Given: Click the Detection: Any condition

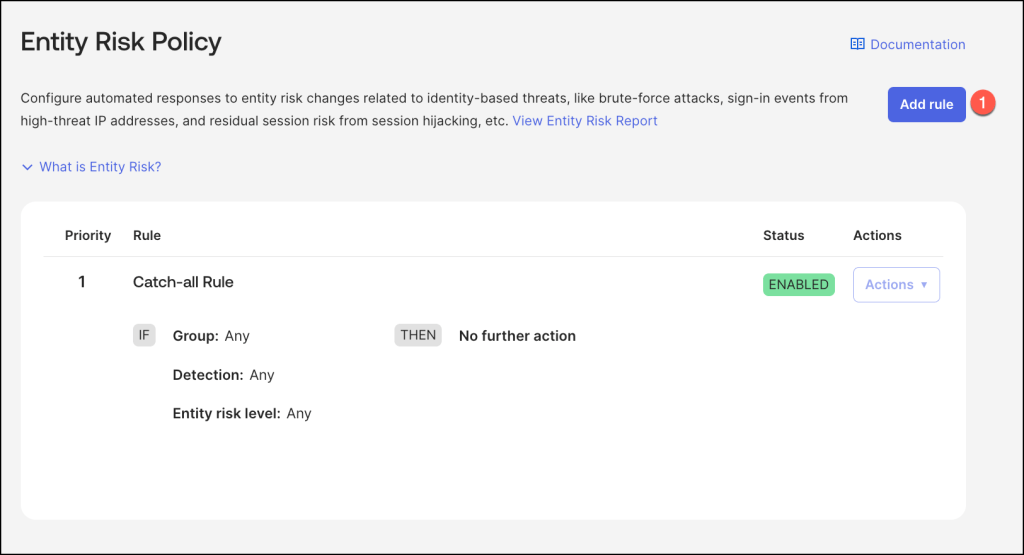Looking at the screenshot, I should (223, 375).
